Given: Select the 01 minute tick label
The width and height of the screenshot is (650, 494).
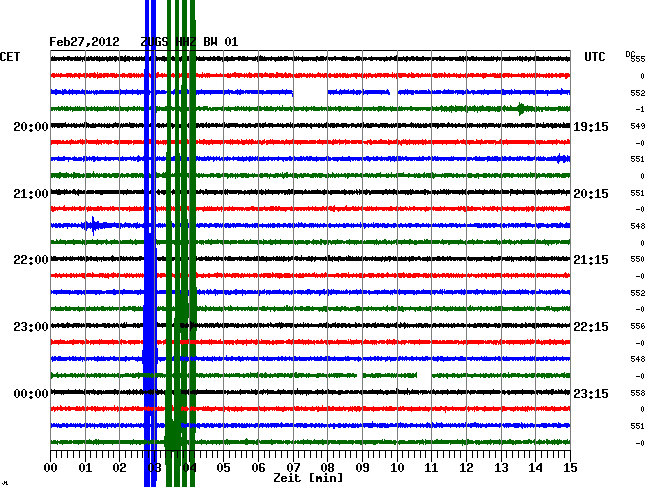Looking at the screenshot, I should [85, 468].
